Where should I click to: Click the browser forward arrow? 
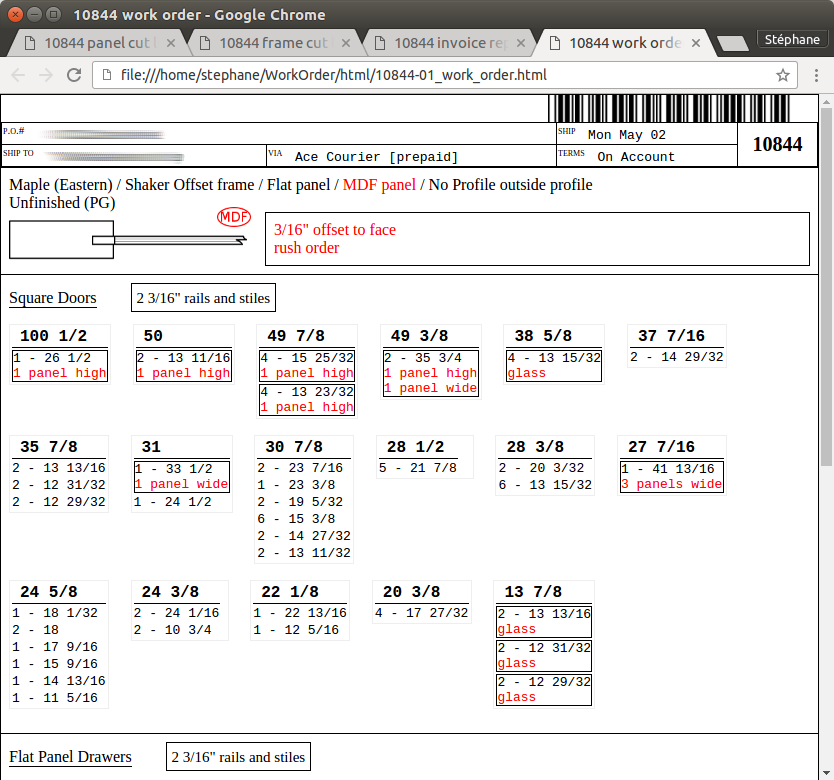[46, 75]
